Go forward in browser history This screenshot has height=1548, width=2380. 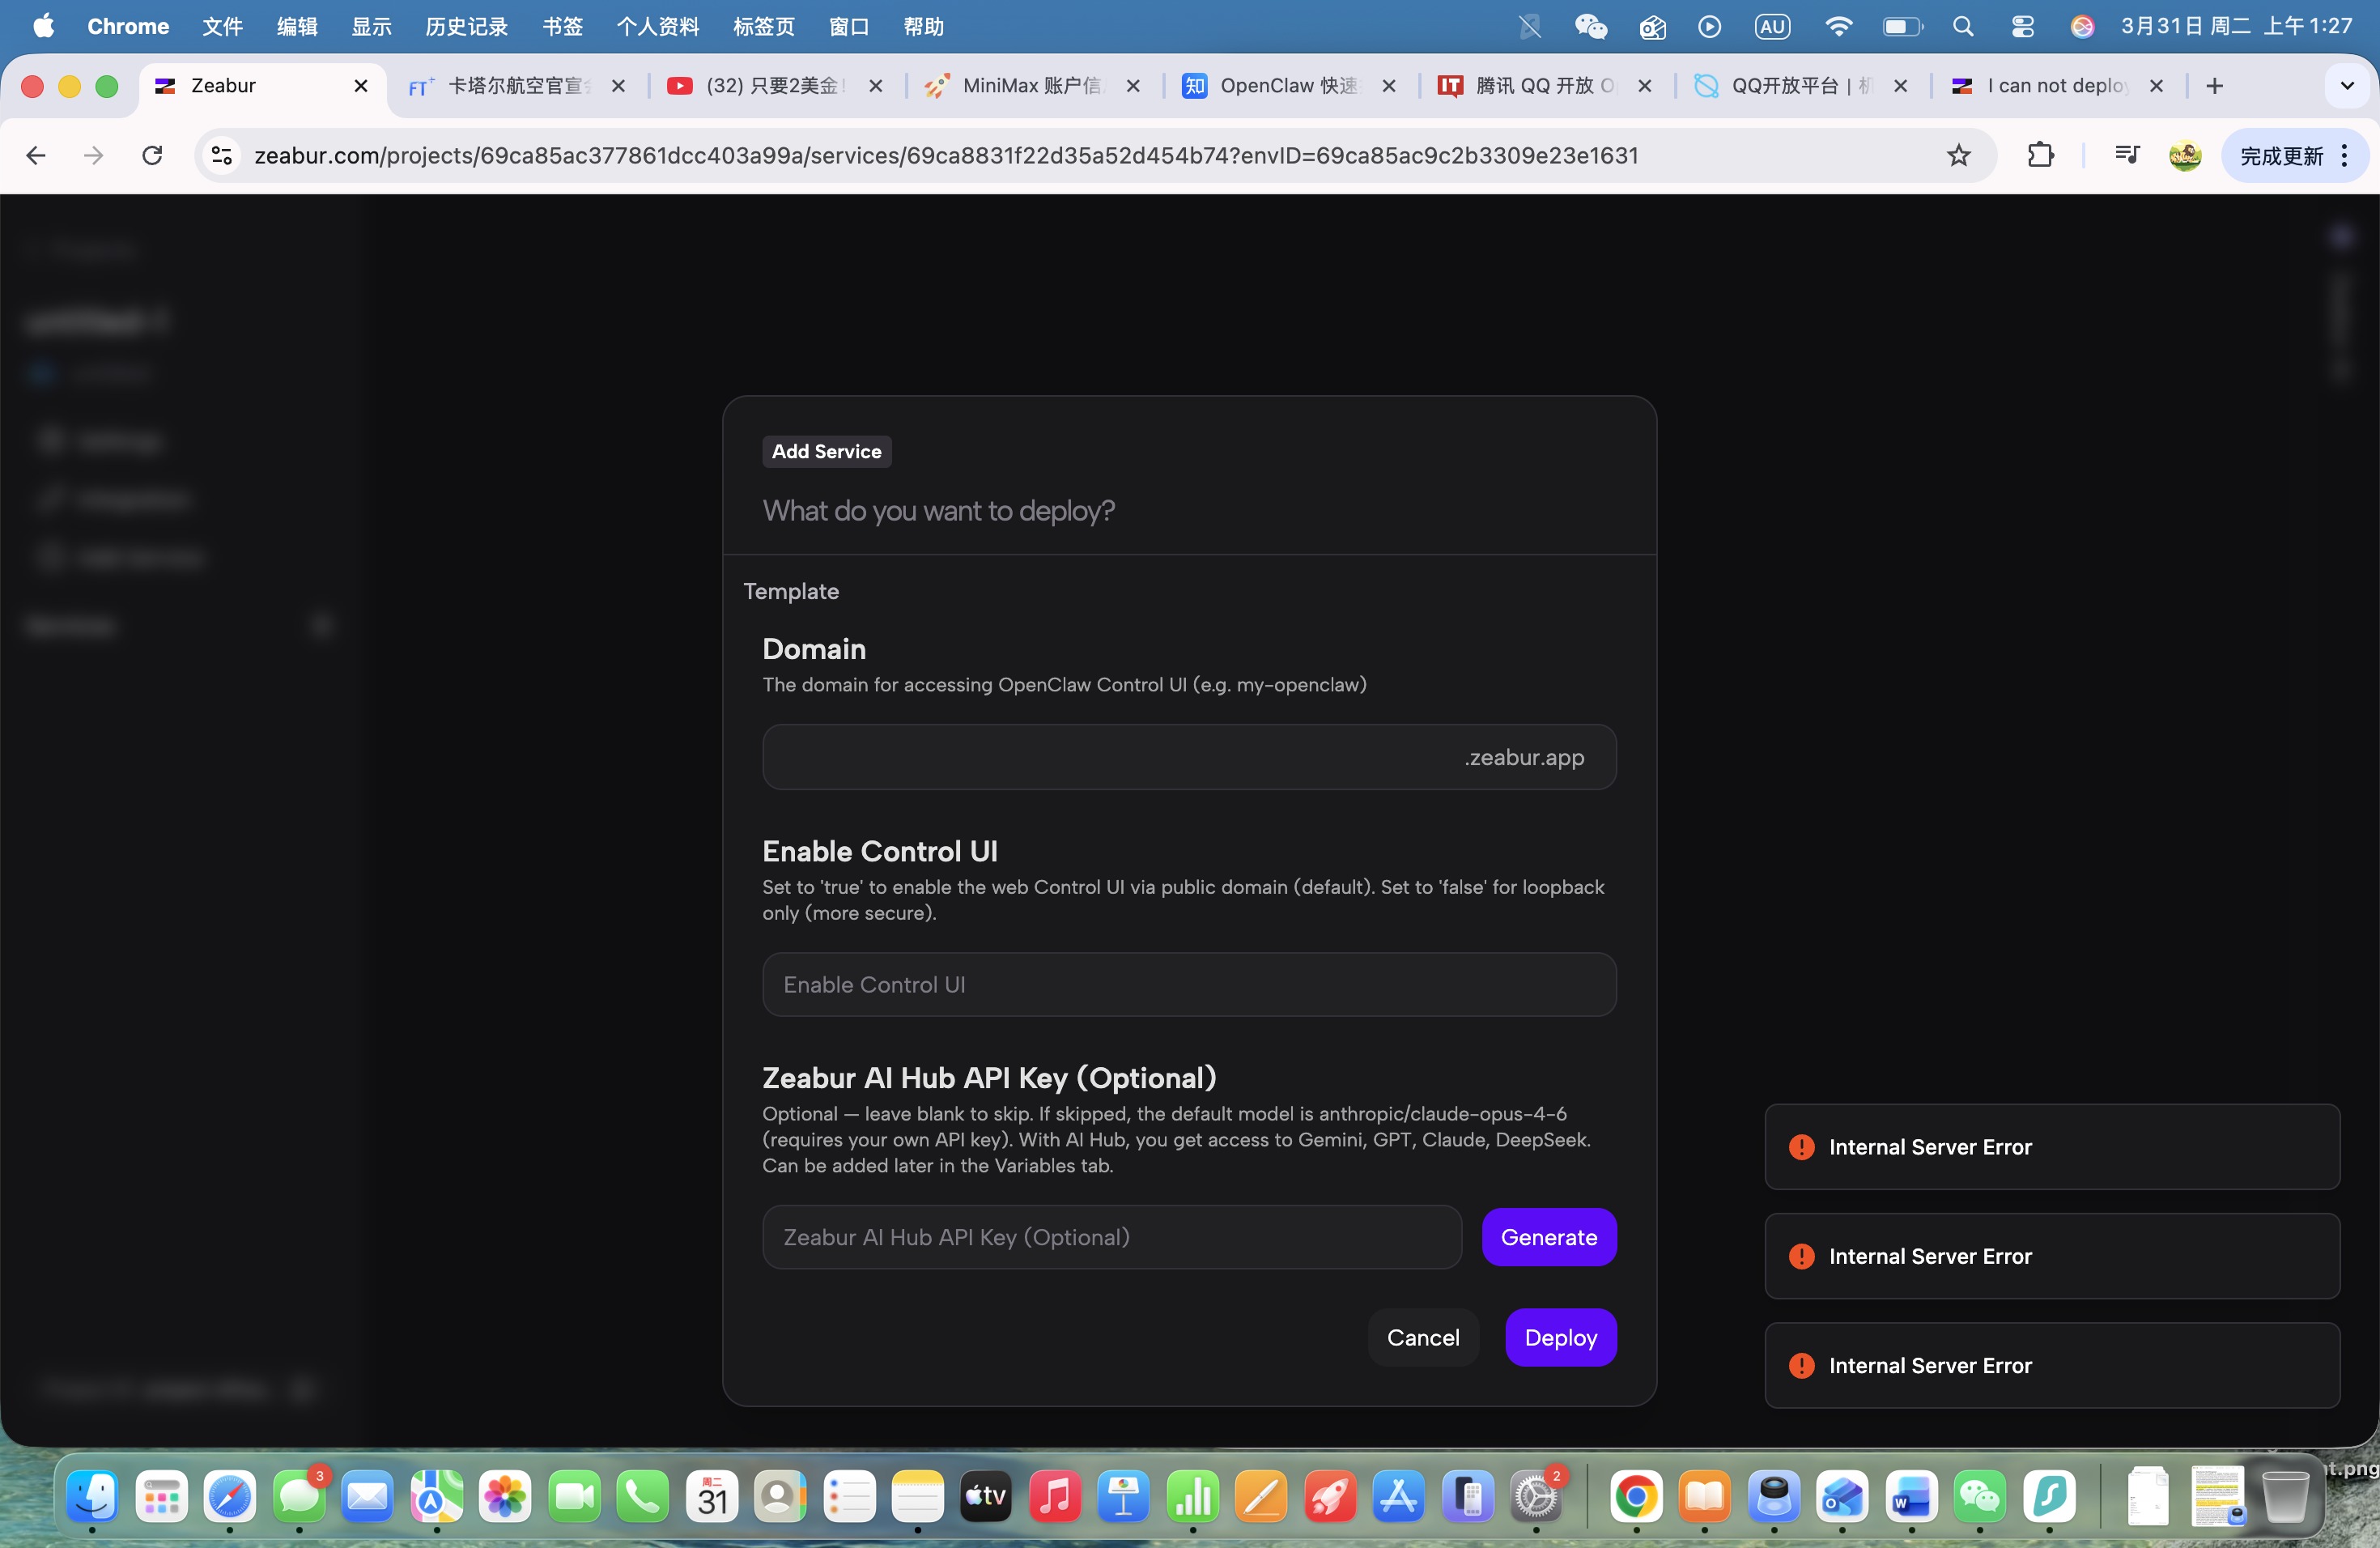[94, 155]
